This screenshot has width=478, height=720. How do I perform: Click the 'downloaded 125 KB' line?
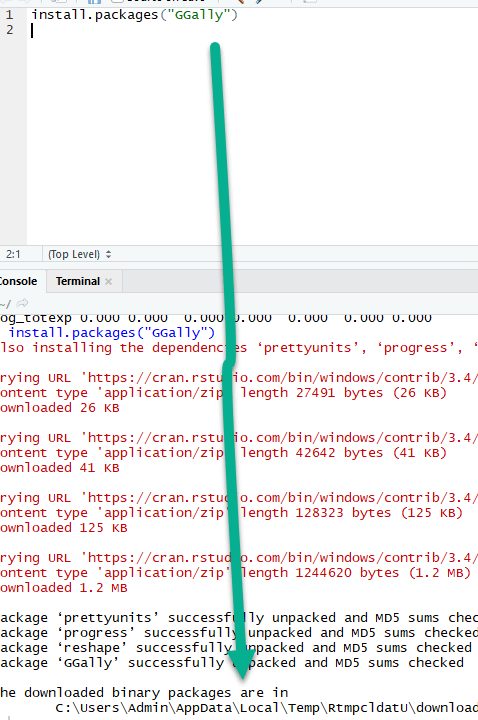[64, 528]
